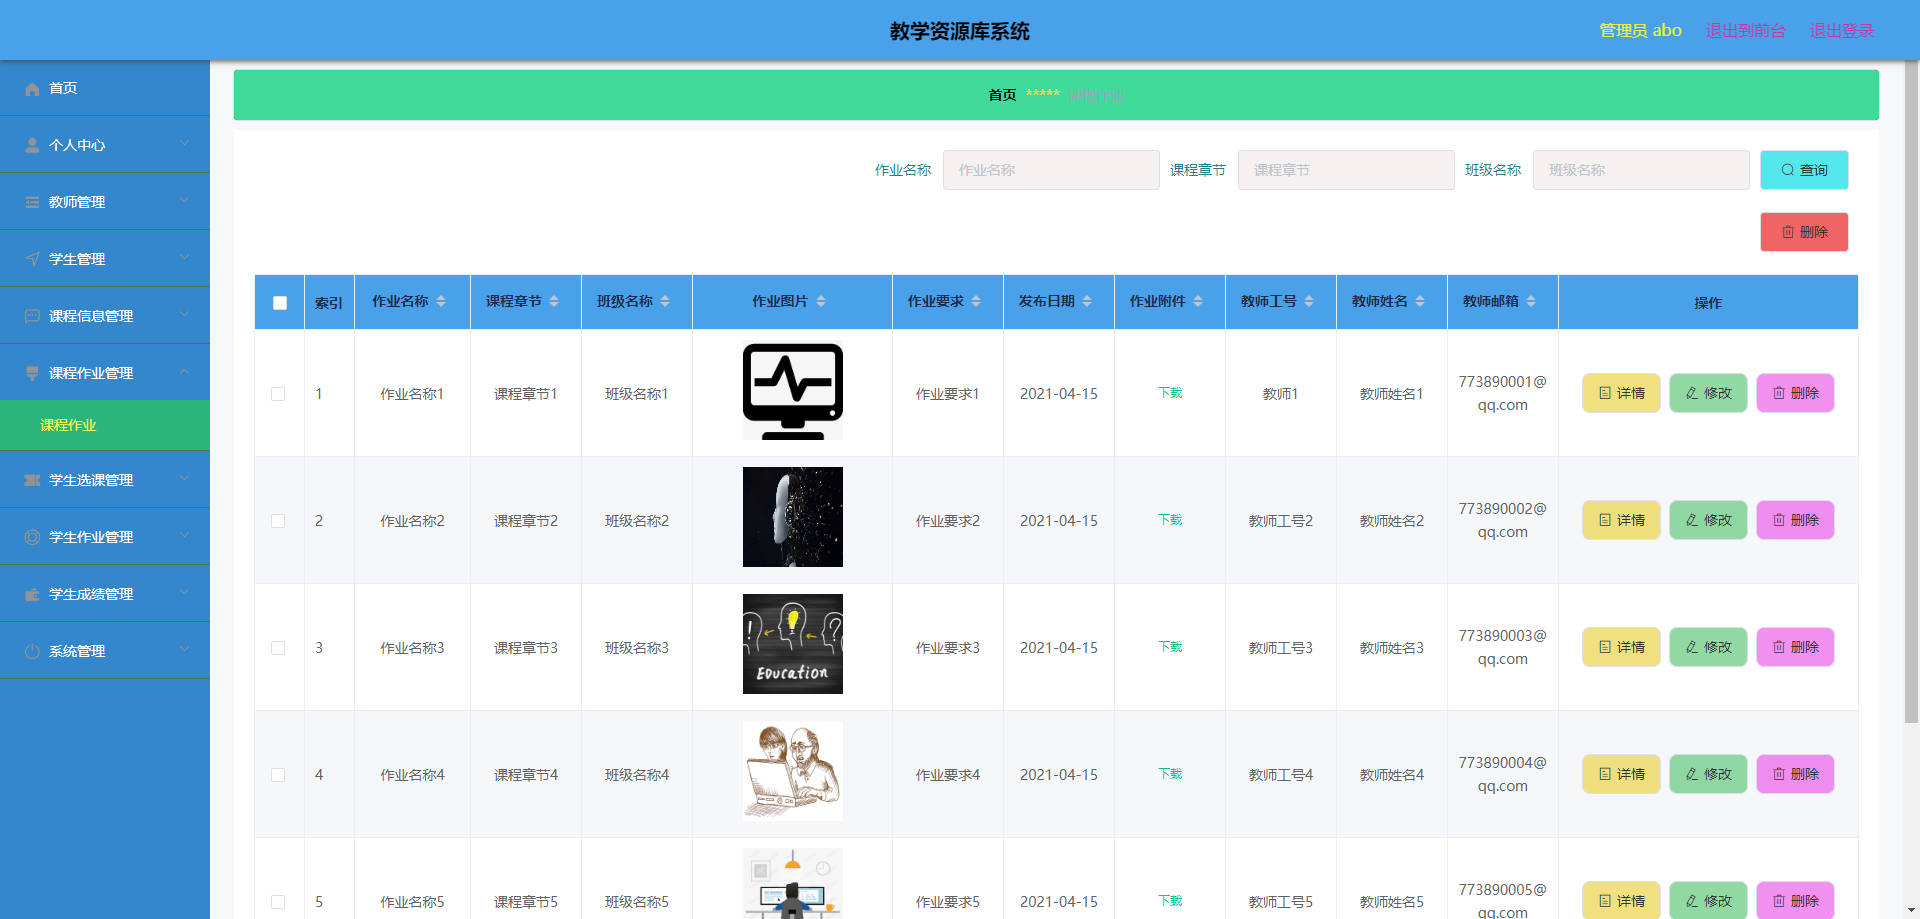Check the checkbox for row 作业名称2
The width and height of the screenshot is (1920, 919).
pyautogui.click(x=278, y=522)
